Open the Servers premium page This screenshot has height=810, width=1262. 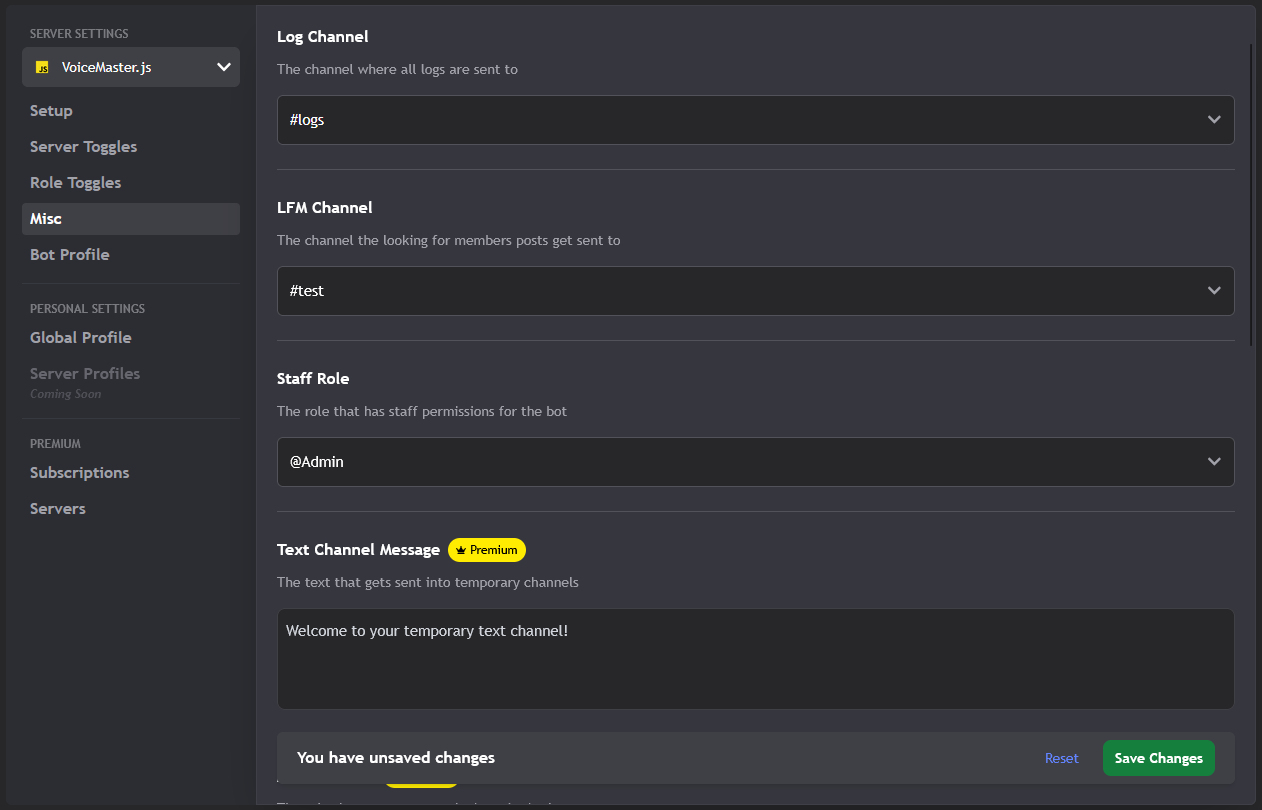coord(57,508)
